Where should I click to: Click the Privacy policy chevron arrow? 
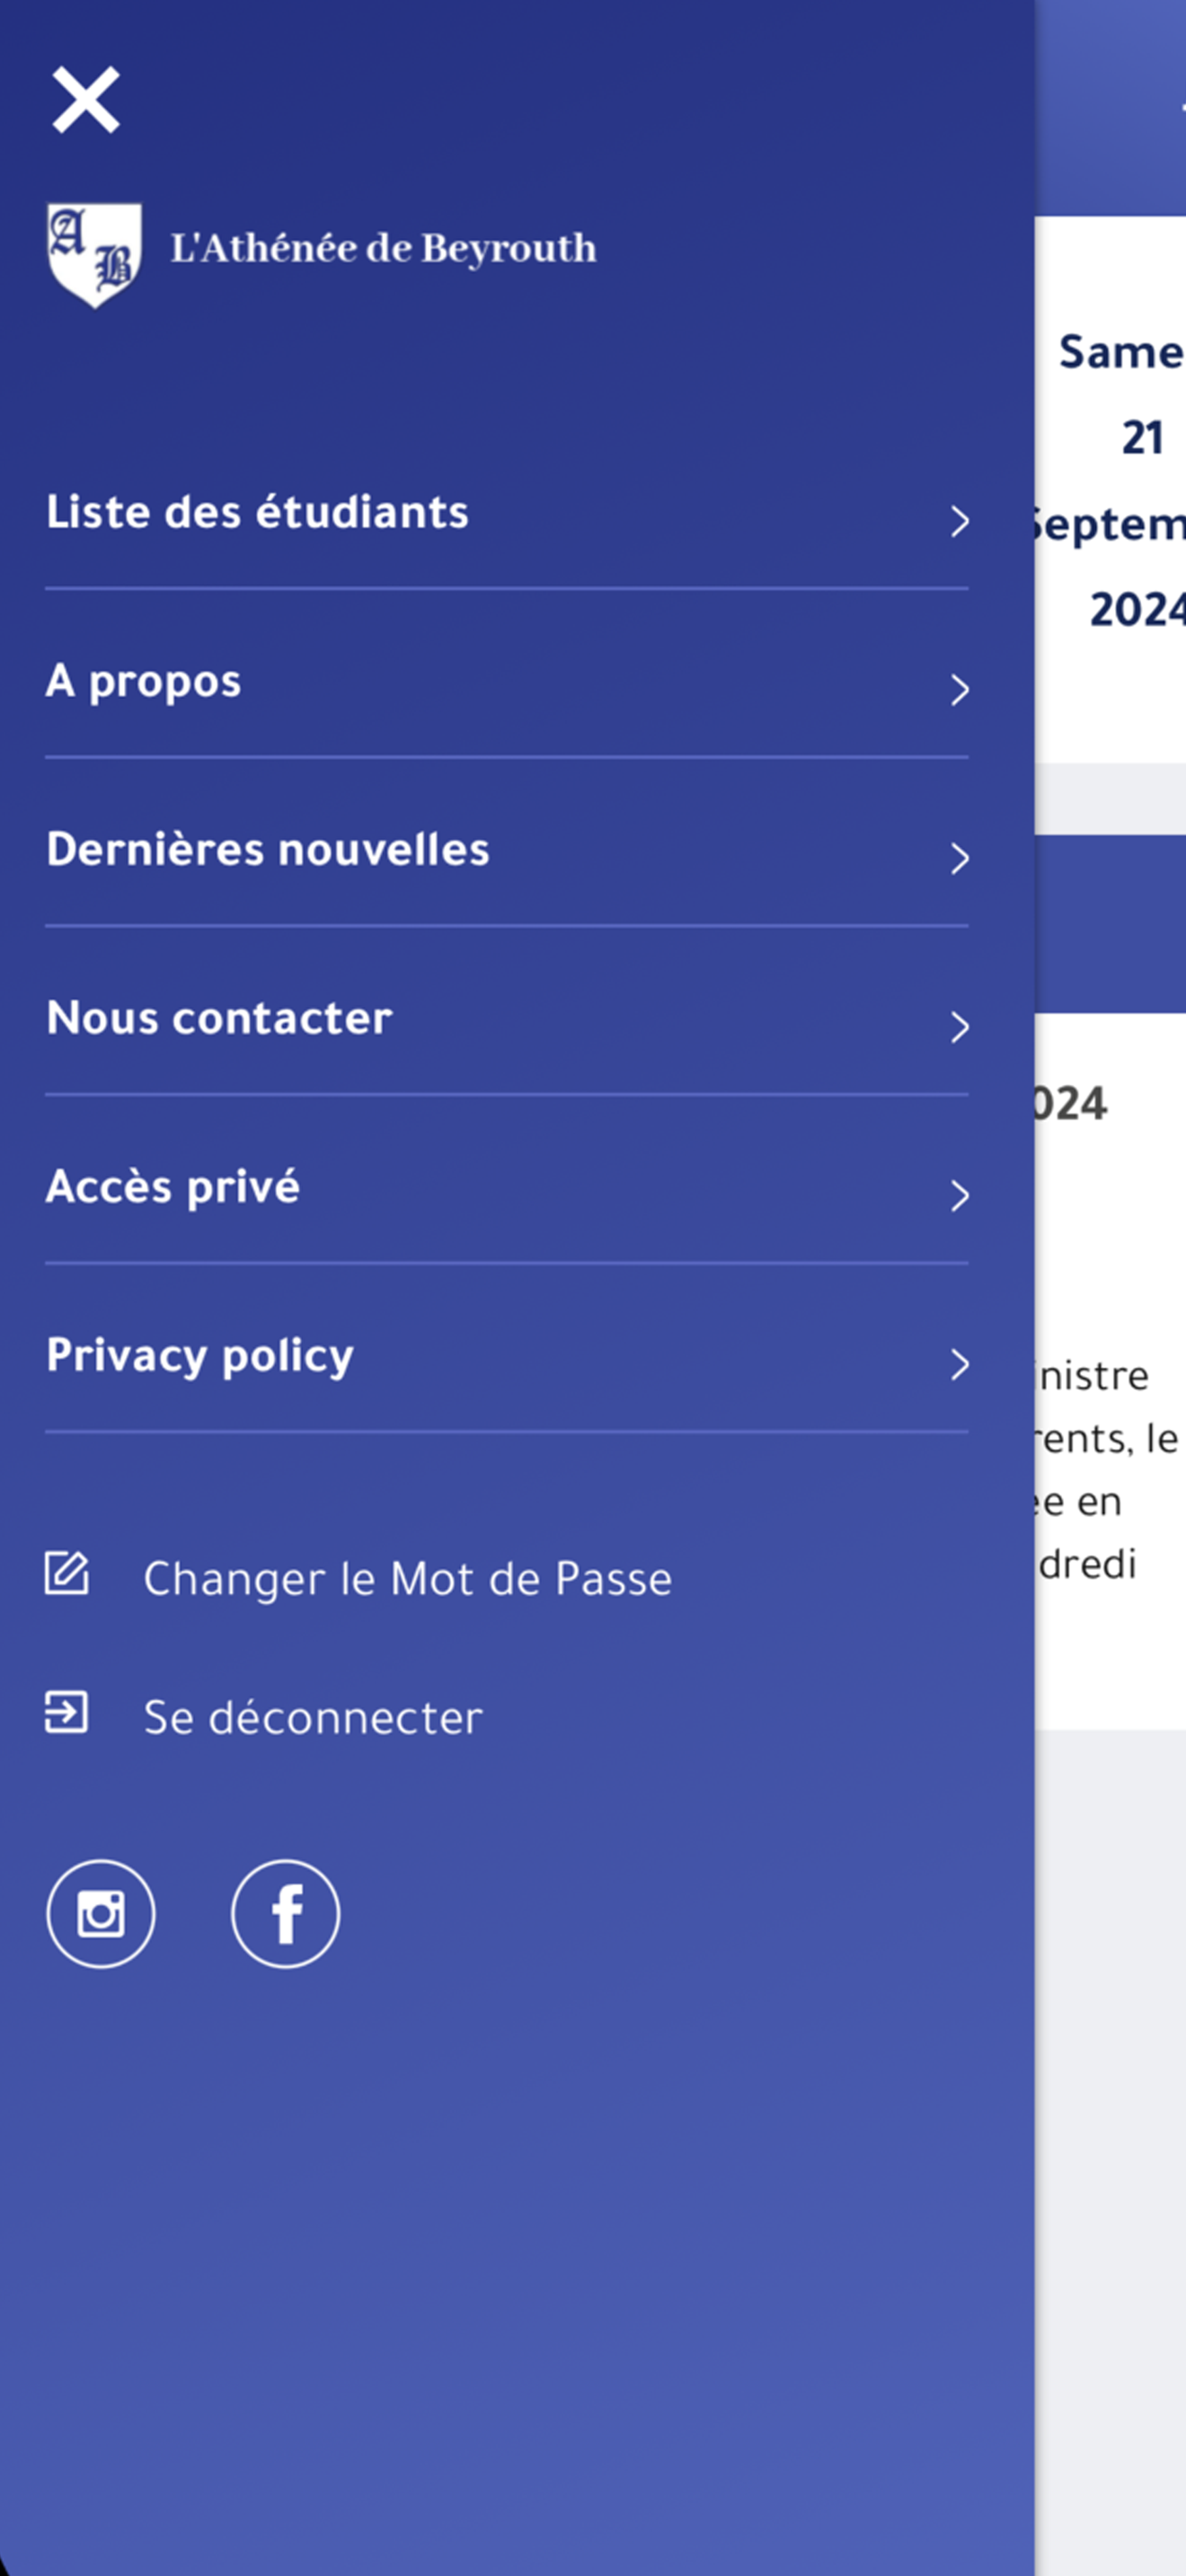coord(960,1365)
